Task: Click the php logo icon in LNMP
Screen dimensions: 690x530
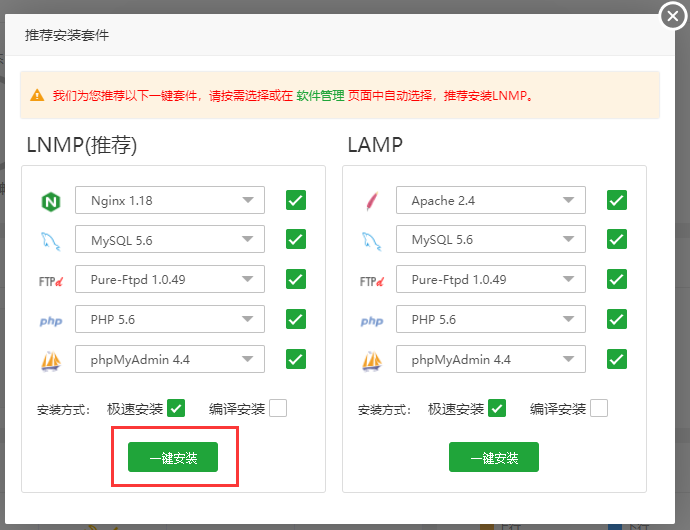Action: coord(51,321)
